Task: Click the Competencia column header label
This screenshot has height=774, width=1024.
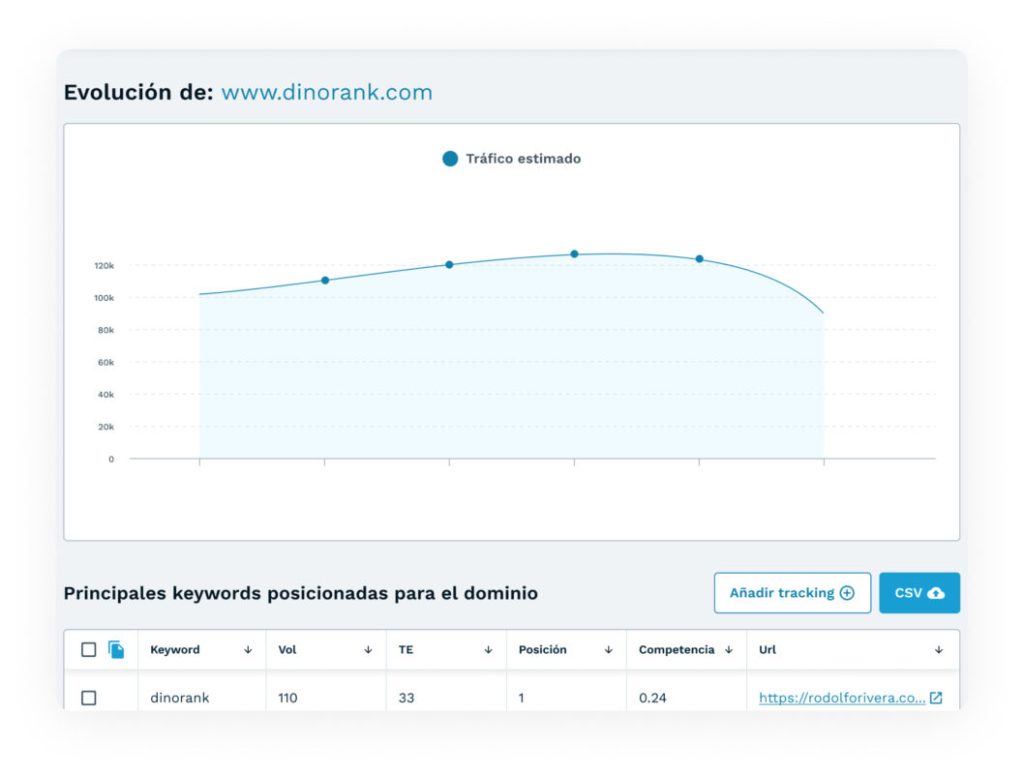Action: (x=676, y=650)
